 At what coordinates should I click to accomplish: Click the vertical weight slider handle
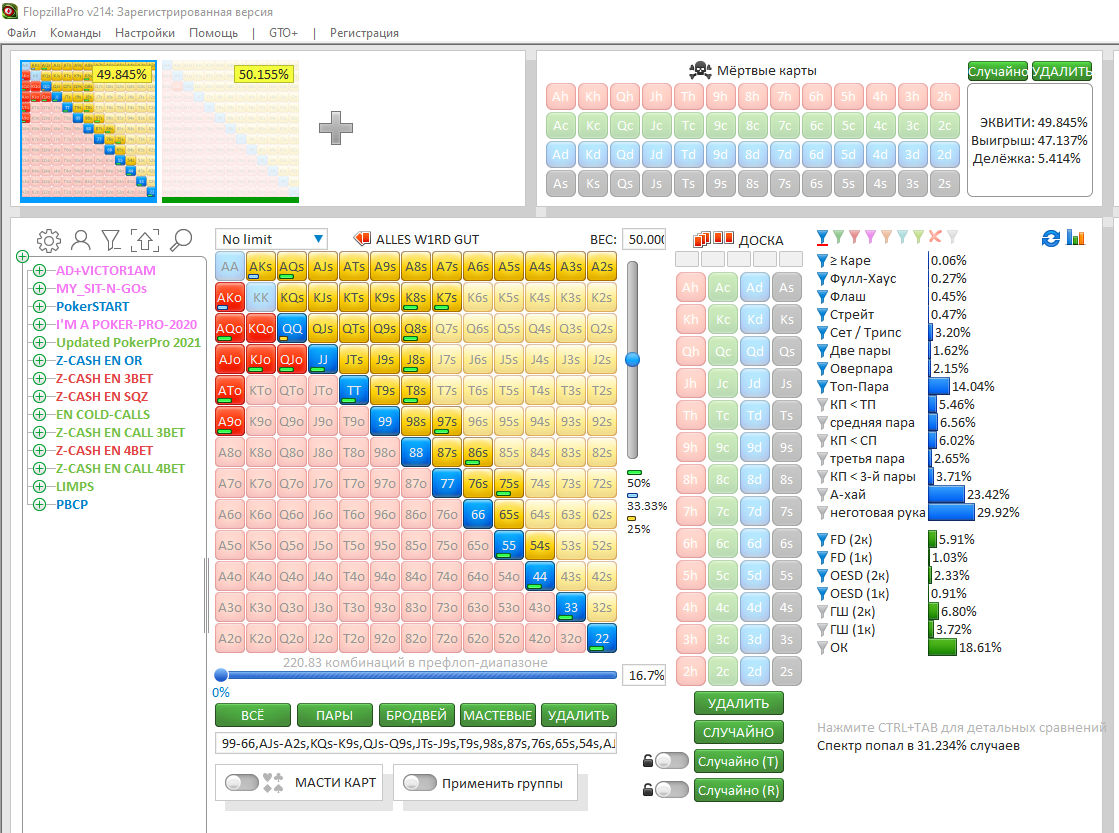pos(632,359)
